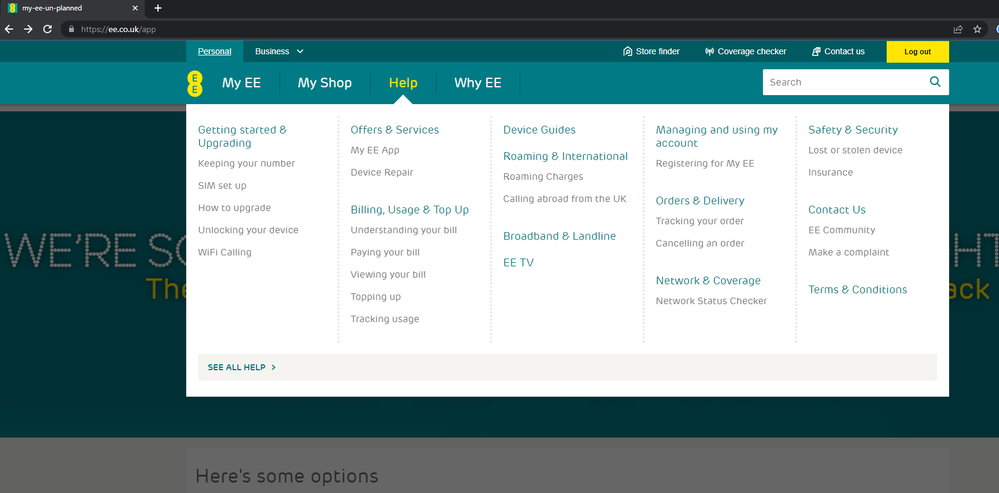Open Understanding your bill
This screenshot has width=999, height=493.
pyautogui.click(x=404, y=230)
